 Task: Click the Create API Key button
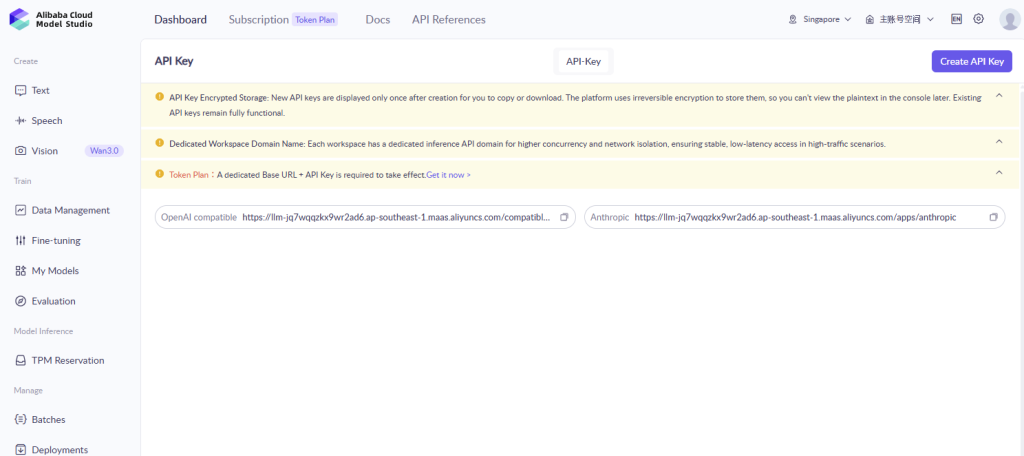(972, 61)
